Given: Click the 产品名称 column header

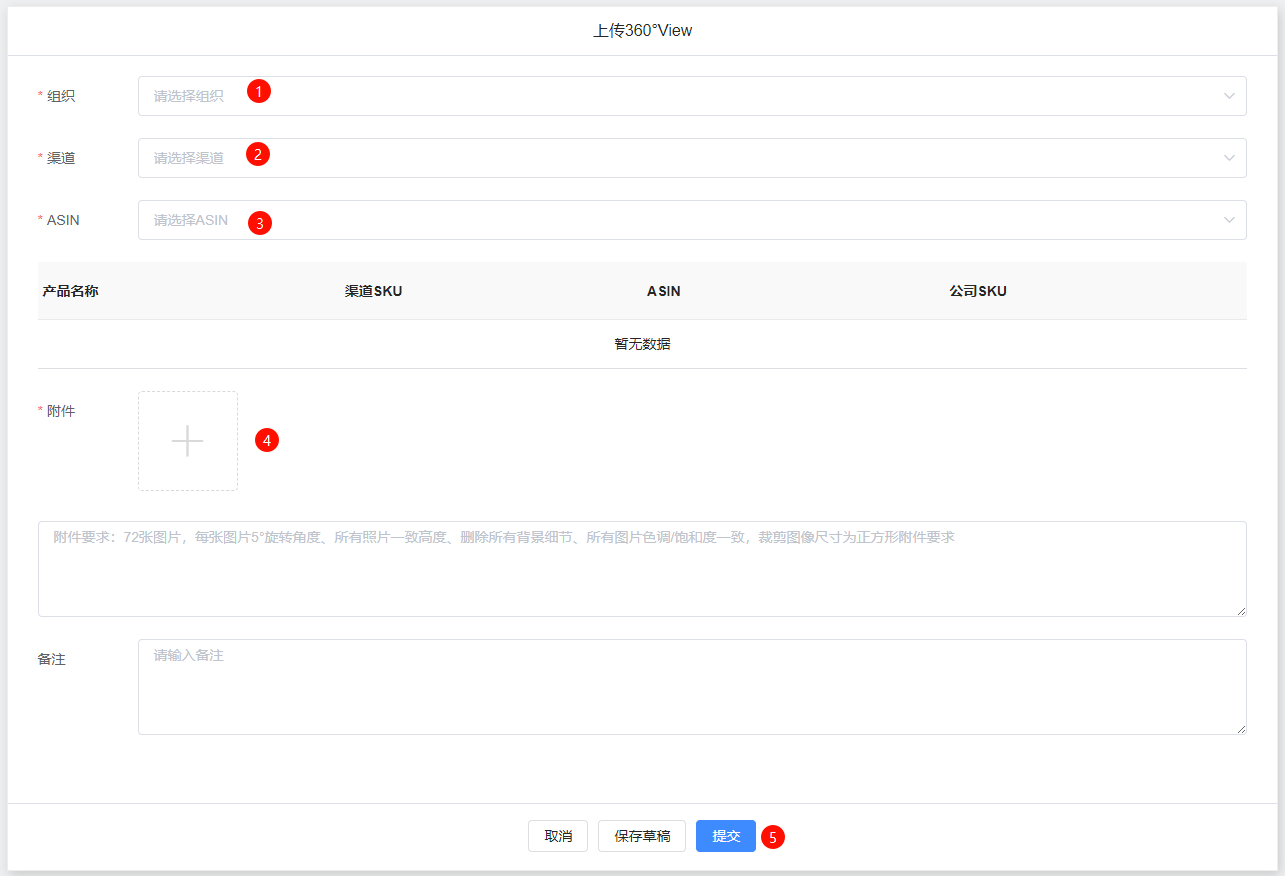Looking at the screenshot, I should click(x=71, y=291).
